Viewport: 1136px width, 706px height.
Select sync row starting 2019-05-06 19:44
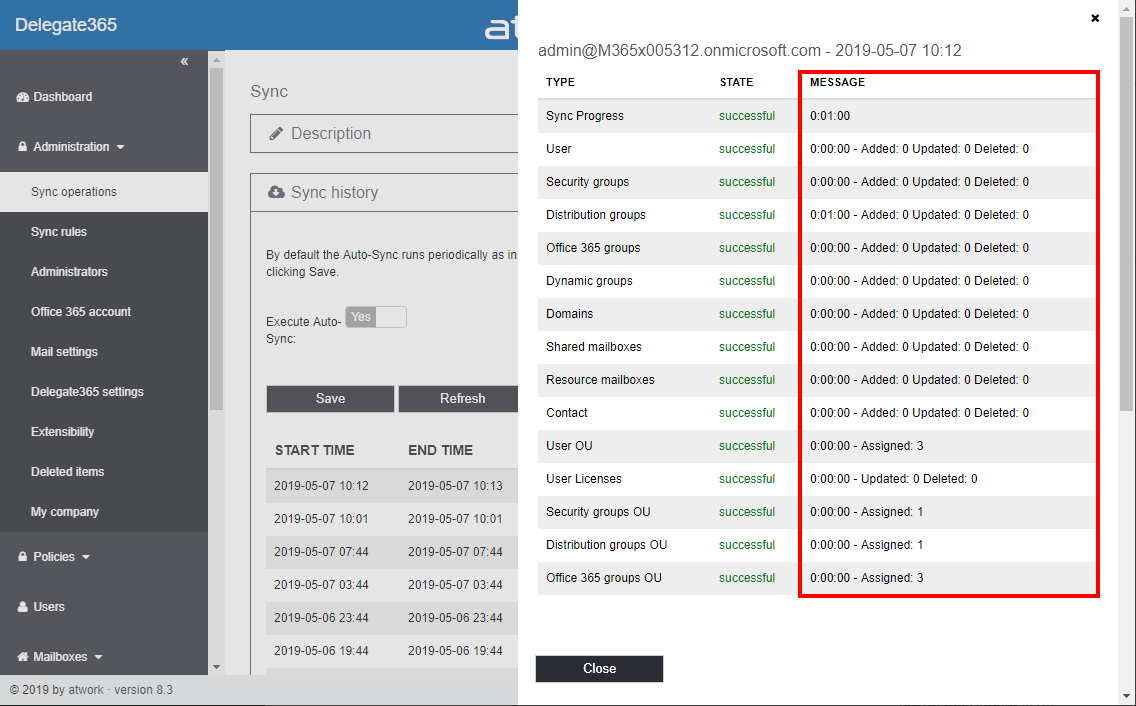[x=392, y=651]
